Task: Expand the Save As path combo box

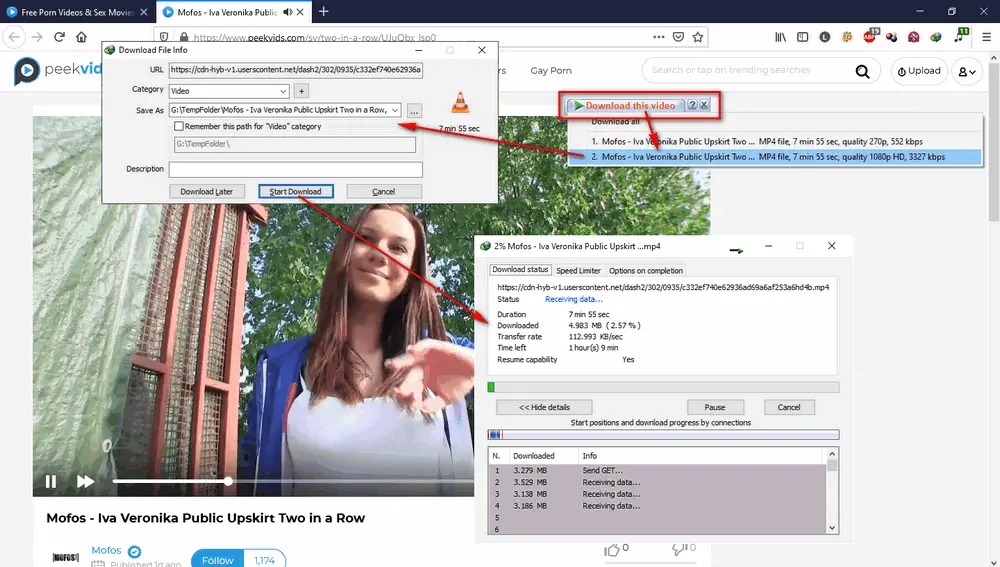Action: [395, 110]
